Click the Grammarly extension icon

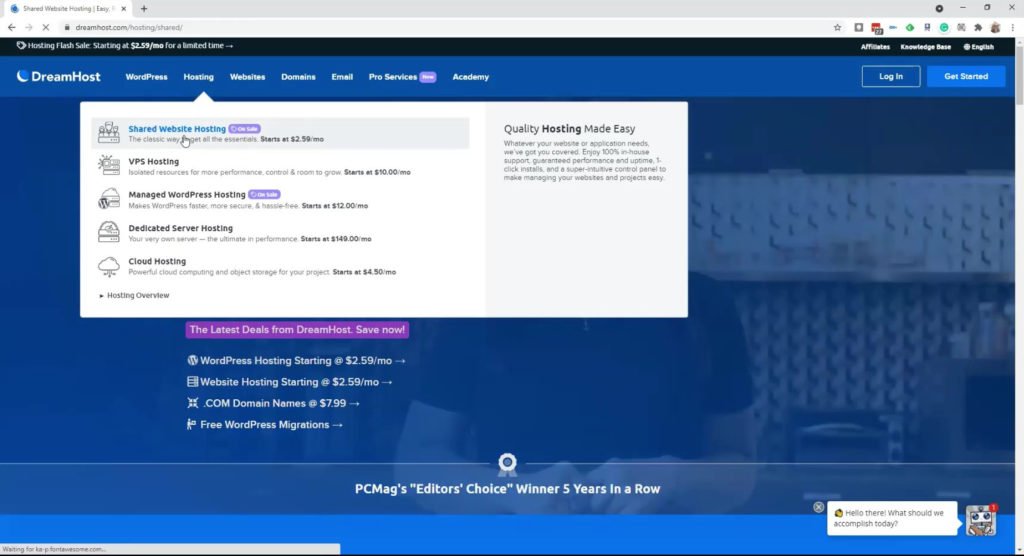[x=944, y=27]
